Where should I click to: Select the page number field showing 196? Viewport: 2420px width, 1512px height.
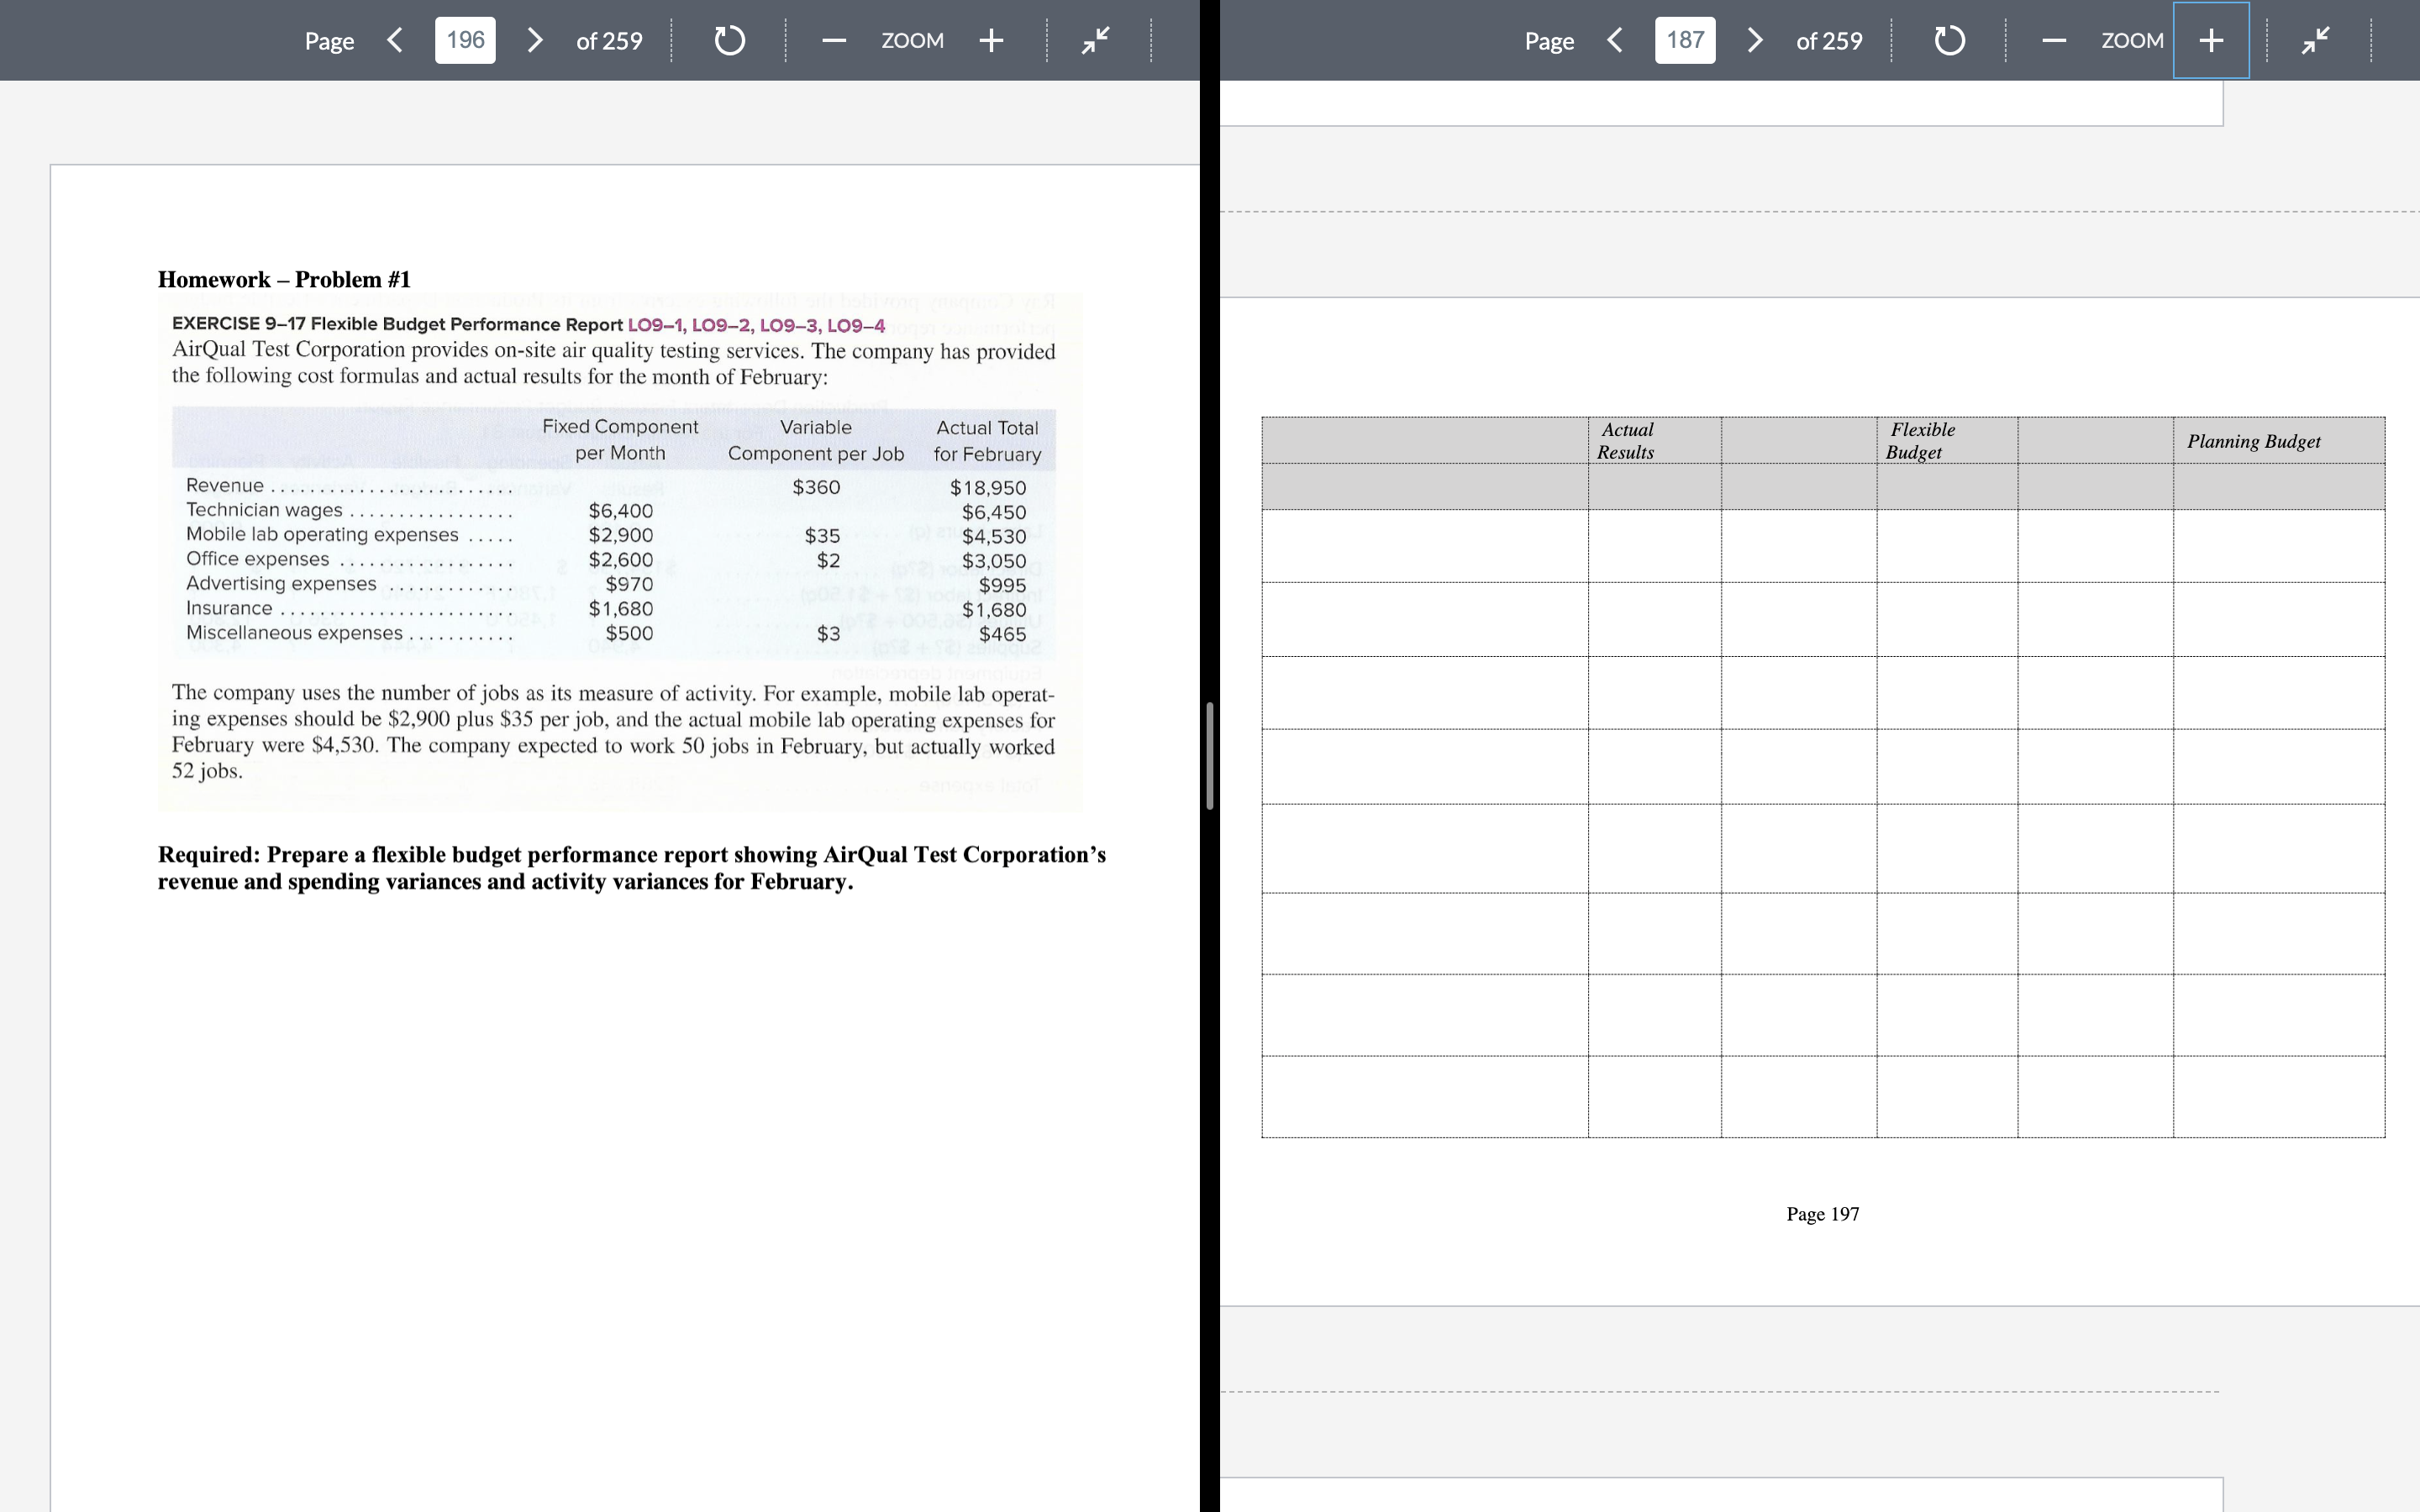(464, 40)
